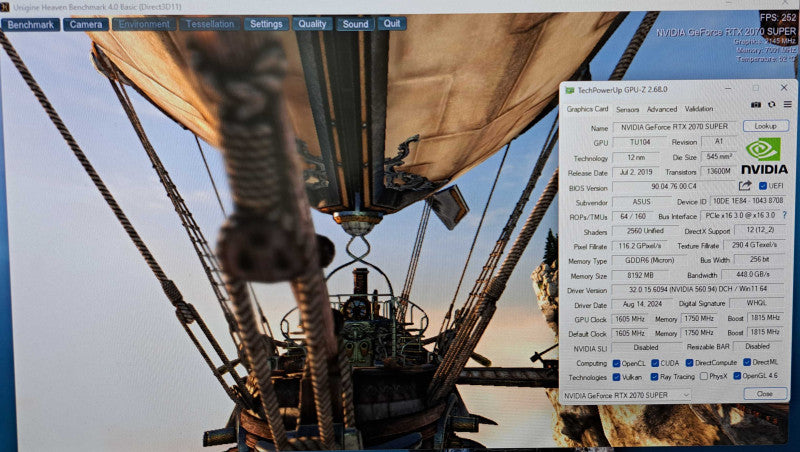Switch to the Graphics Card tab
The image size is (800, 452).
(587, 109)
